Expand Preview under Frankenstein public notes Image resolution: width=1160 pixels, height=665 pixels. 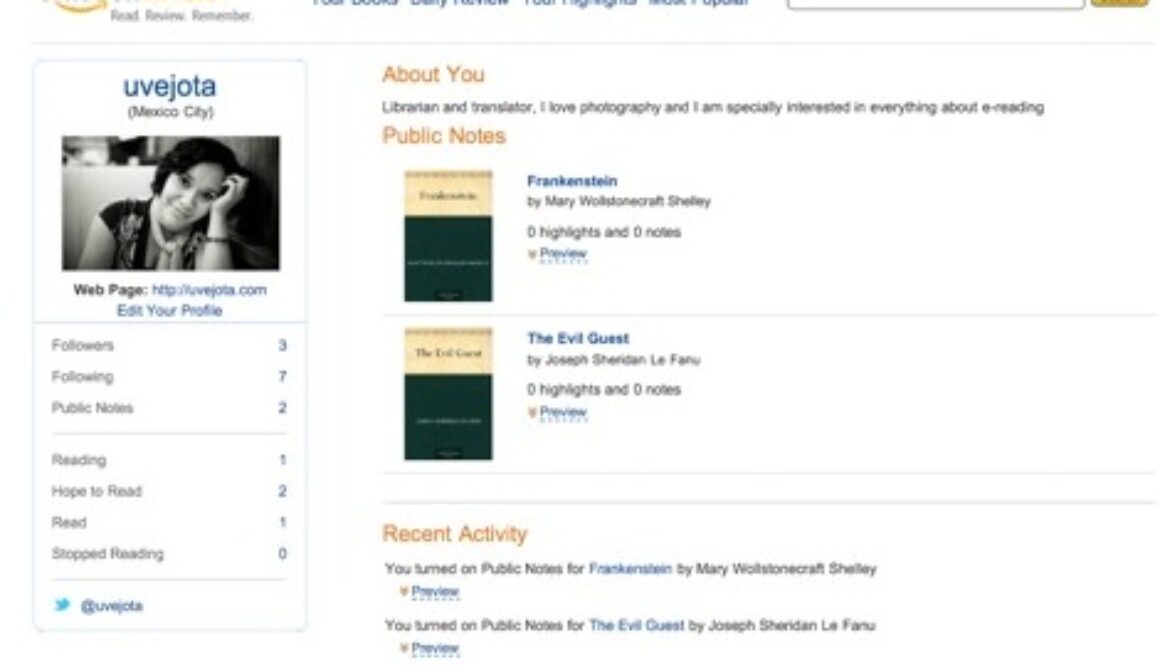pos(563,254)
